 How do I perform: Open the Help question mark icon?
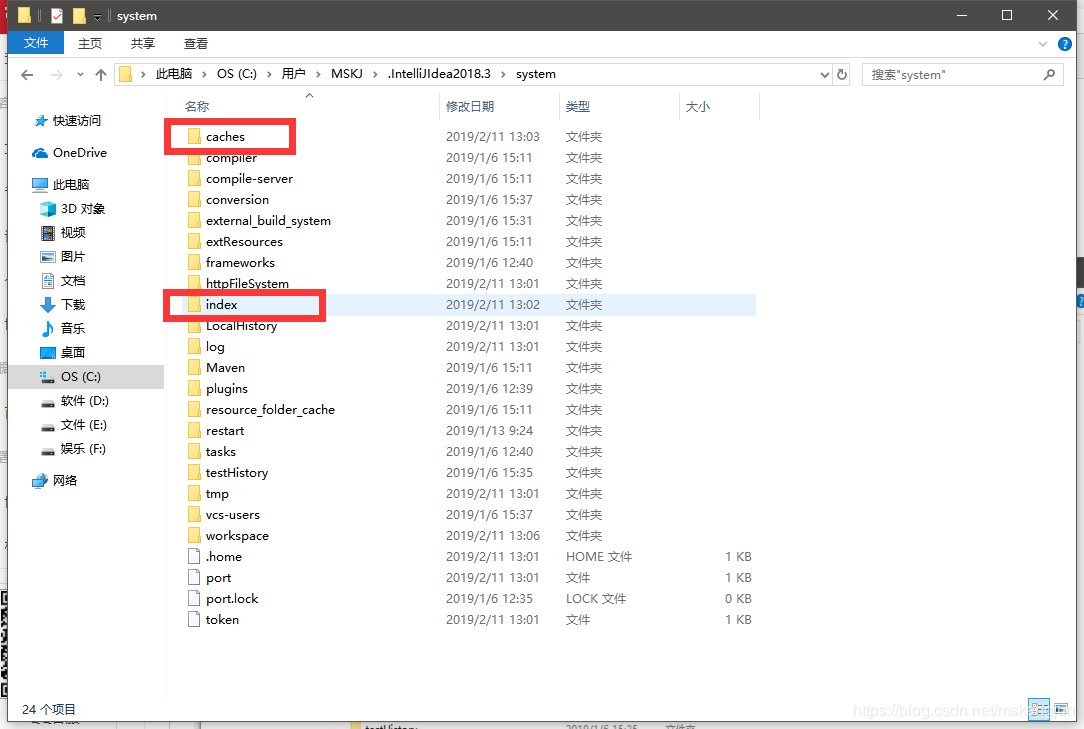1065,44
